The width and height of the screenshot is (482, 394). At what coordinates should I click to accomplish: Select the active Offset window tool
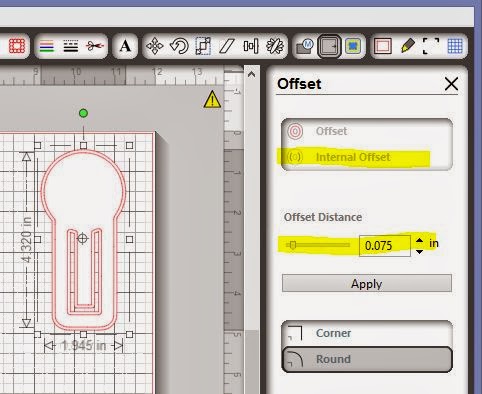coord(329,46)
